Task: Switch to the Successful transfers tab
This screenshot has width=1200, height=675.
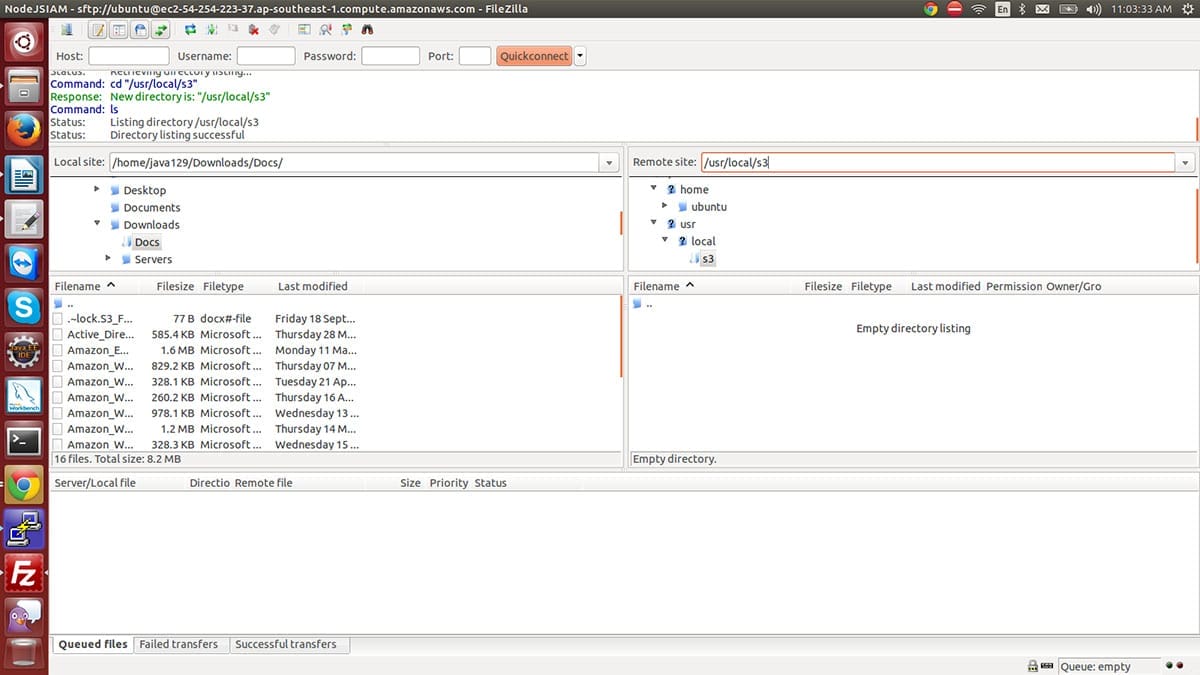Action: [285, 645]
